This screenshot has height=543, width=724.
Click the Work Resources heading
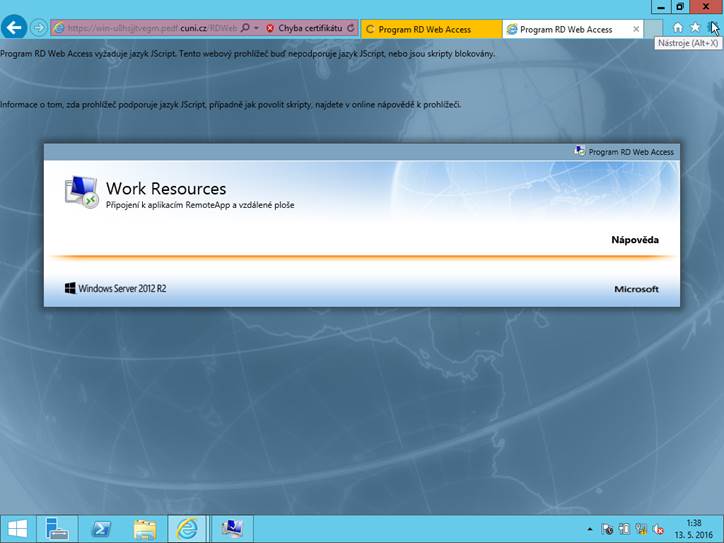point(166,188)
